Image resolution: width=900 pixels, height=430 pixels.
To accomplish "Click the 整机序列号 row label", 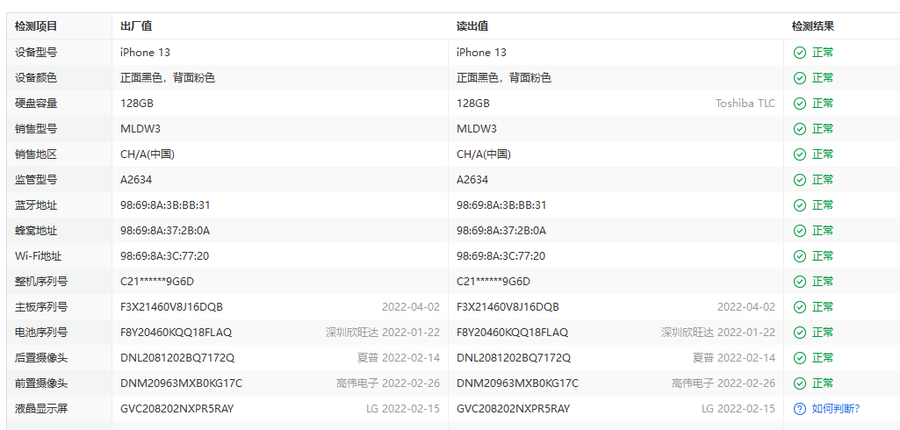I will pos(41,281).
